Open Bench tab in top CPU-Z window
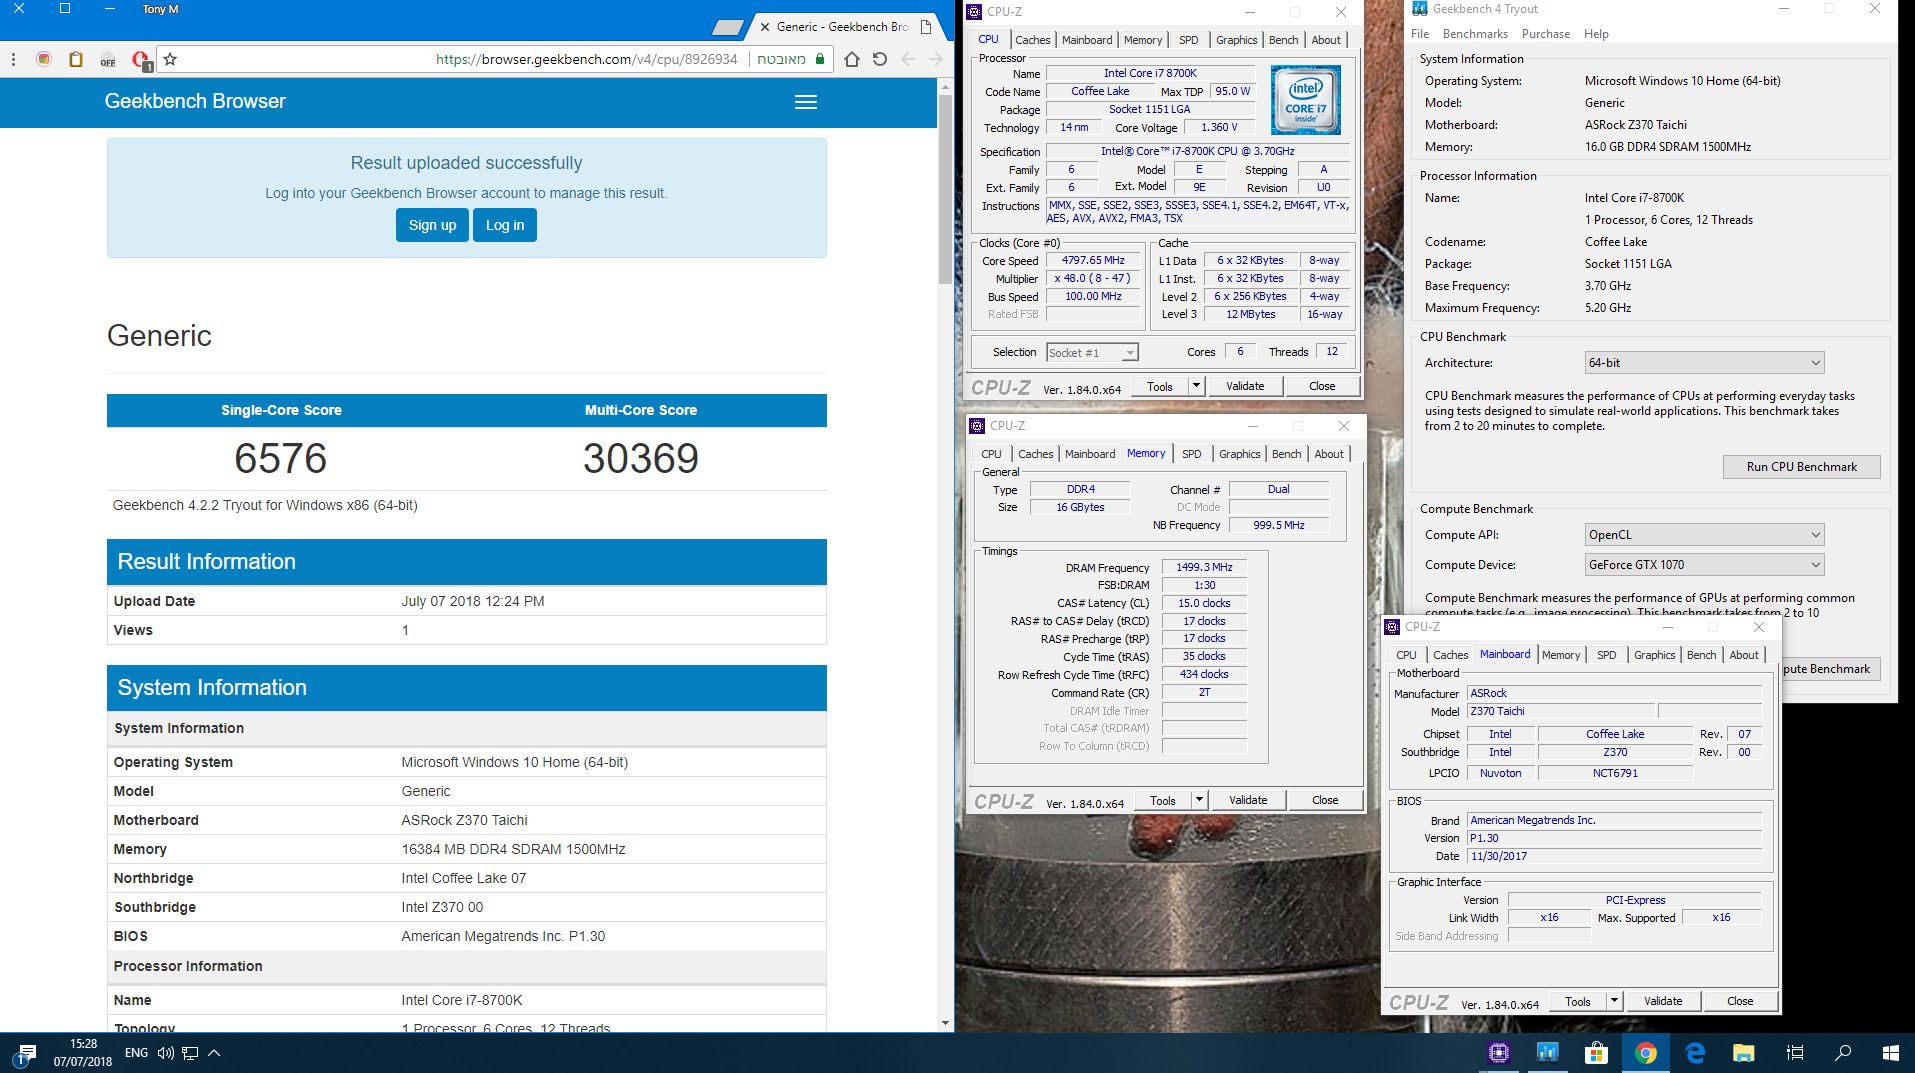This screenshot has height=1073, width=1915. click(x=1283, y=40)
